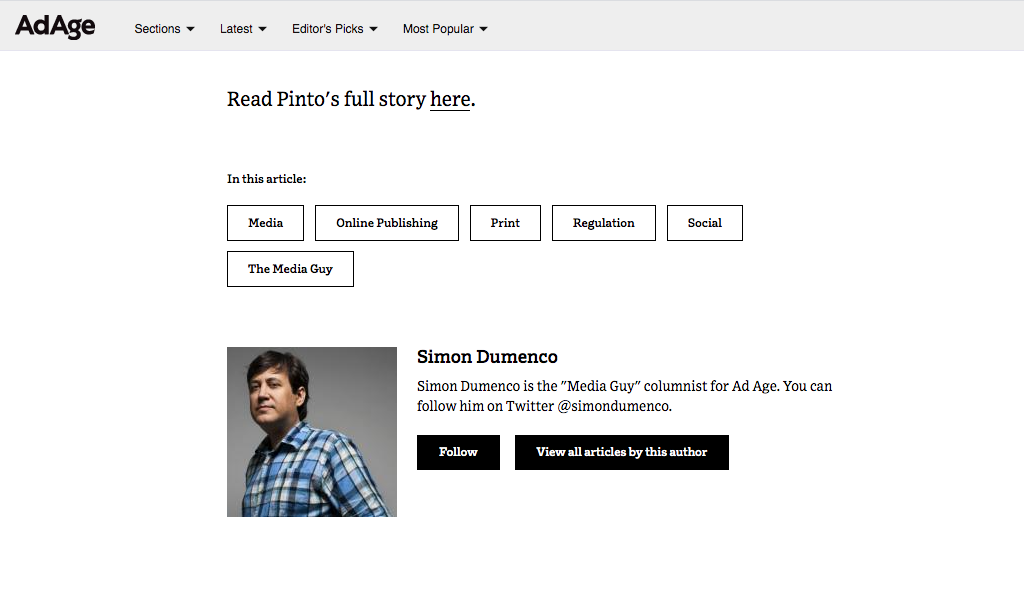
Task: Expand the Most Popular menu
Action: click(445, 29)
